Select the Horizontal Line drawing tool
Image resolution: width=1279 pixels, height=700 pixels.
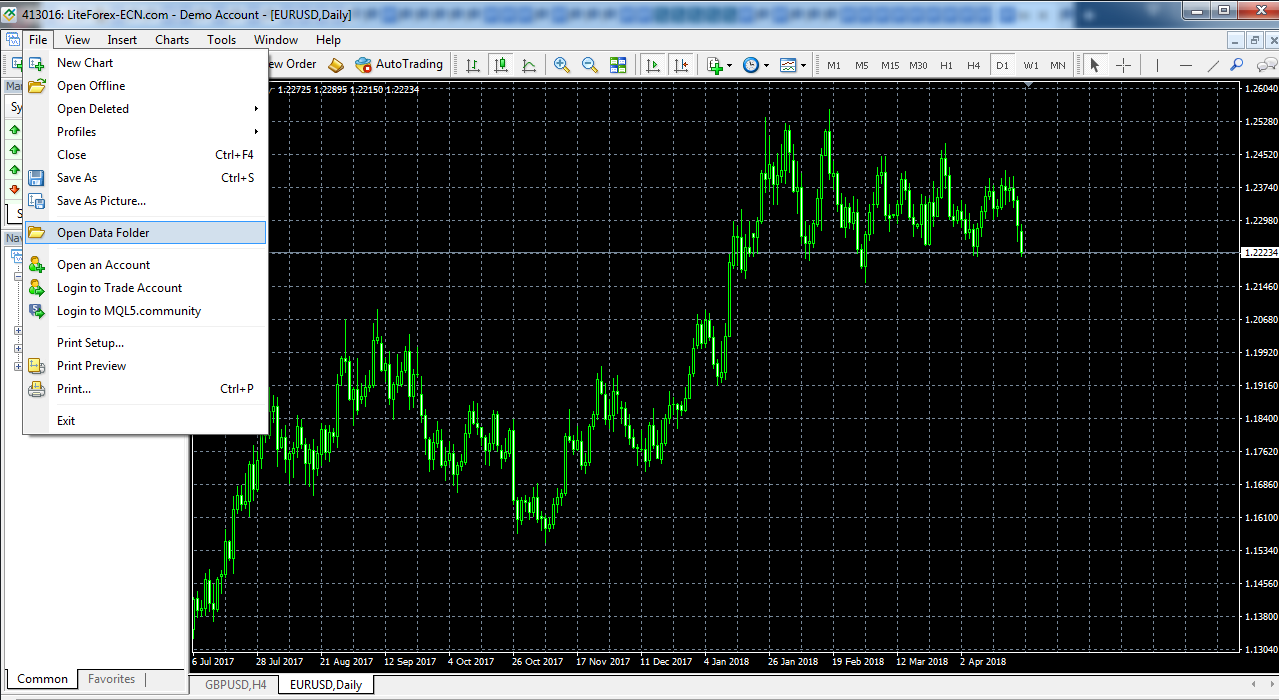pyautogui.click(x=1185, y=65)
